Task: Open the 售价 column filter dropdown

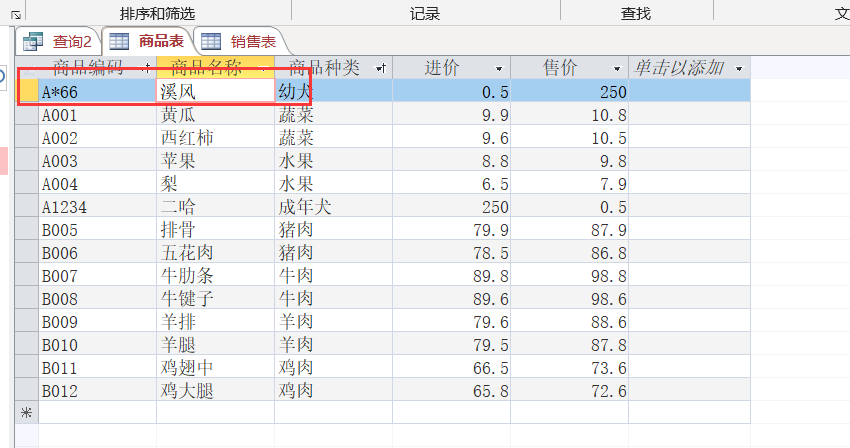Action: (x=617, y=69)
